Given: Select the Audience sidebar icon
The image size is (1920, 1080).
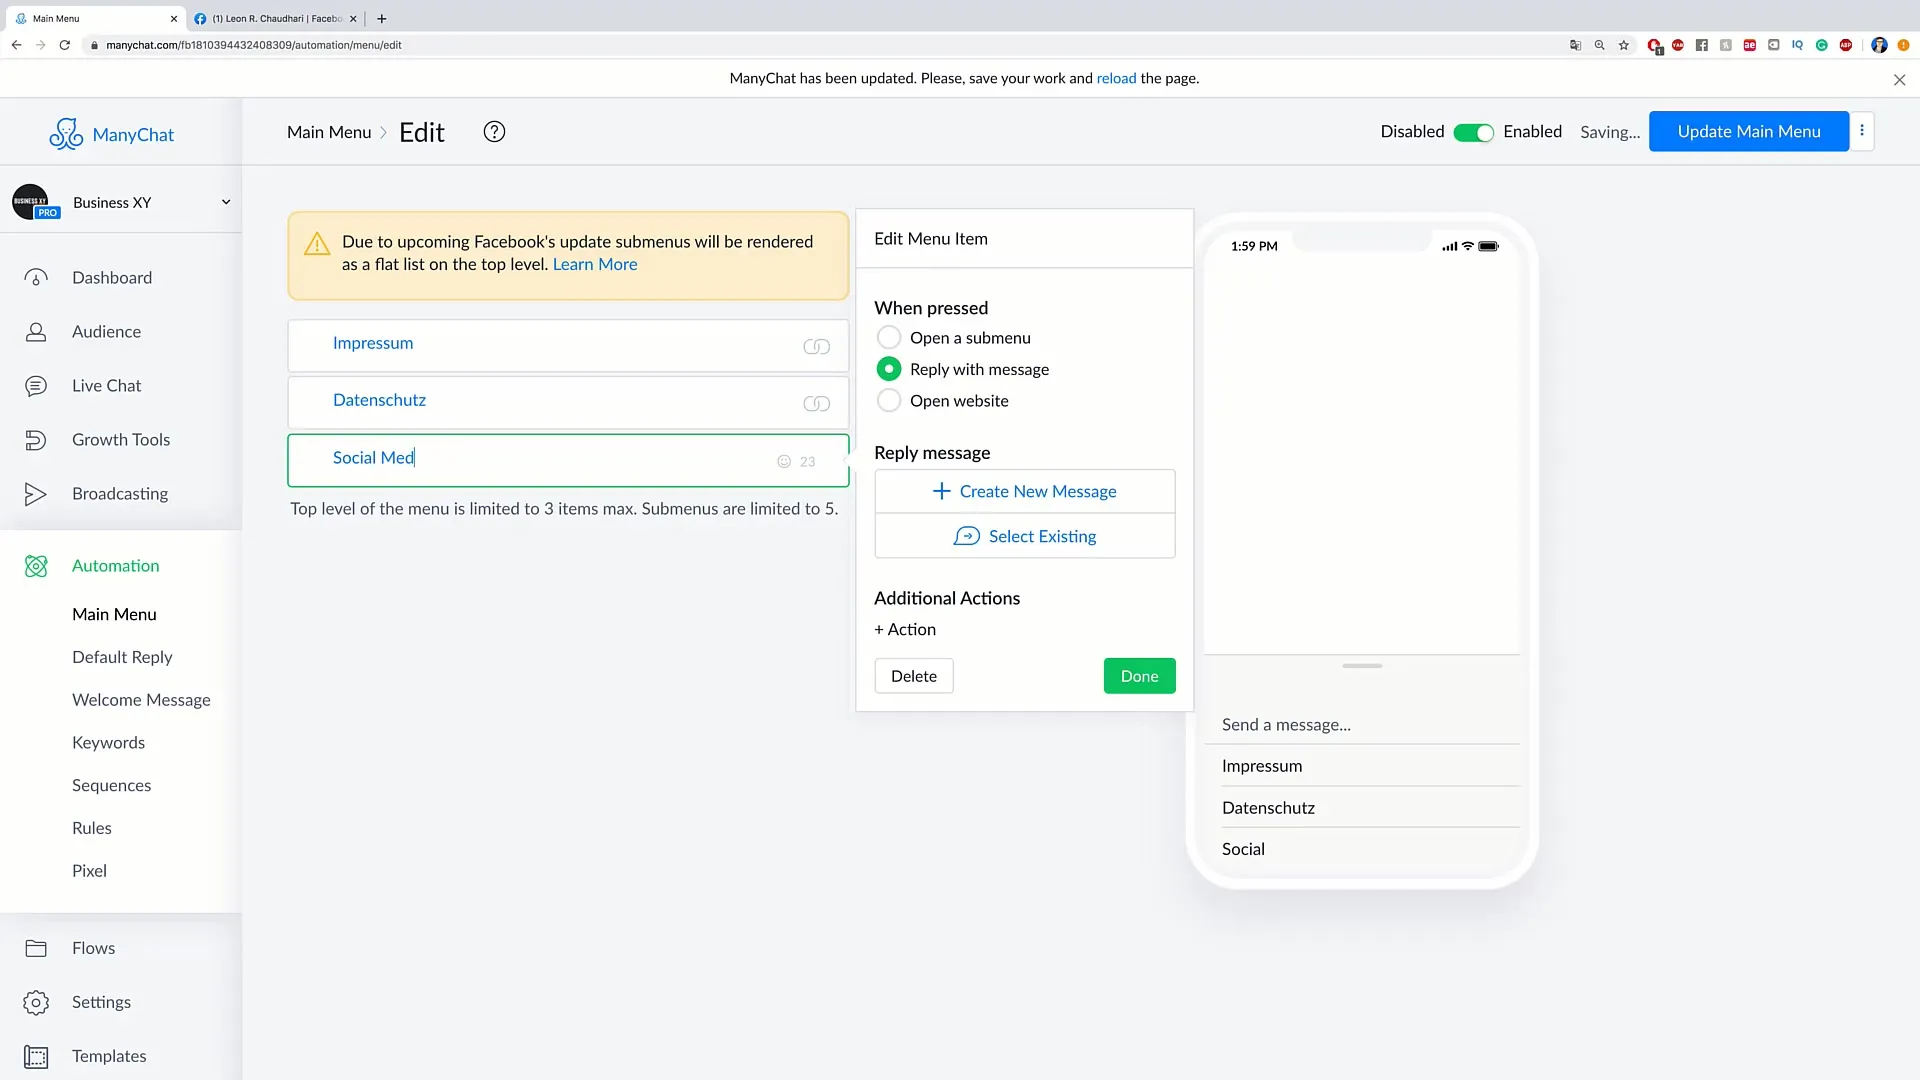Looking at the screenshot, I should (34, 331).
